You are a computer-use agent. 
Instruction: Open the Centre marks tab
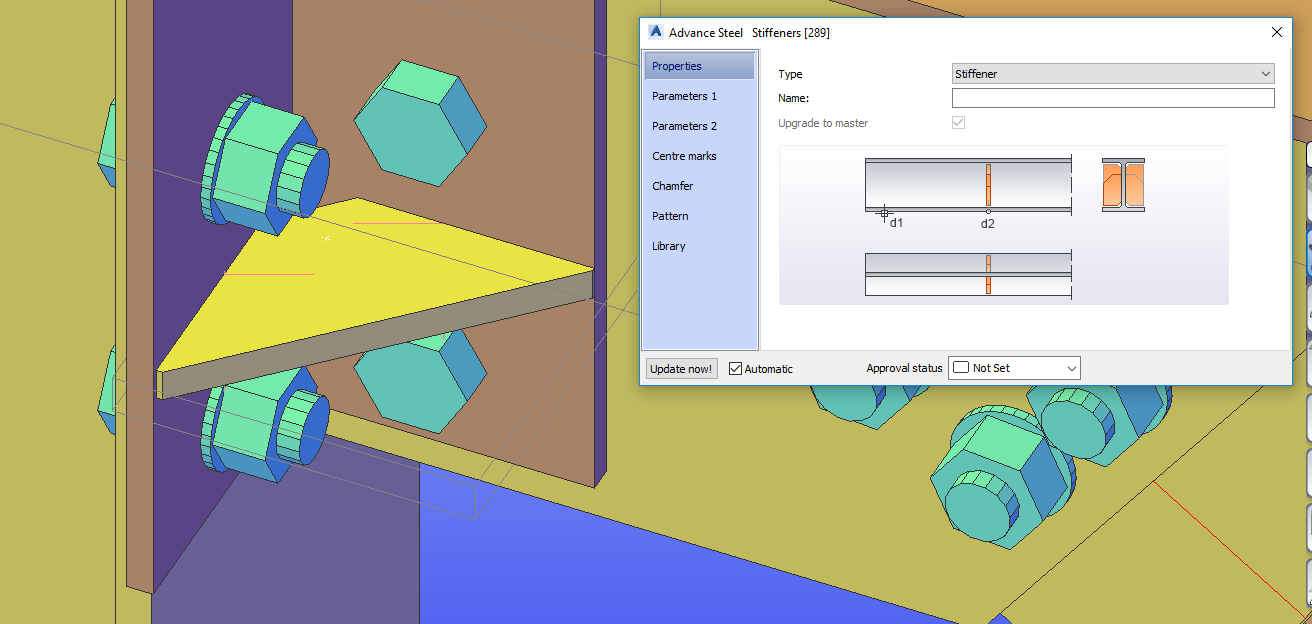[699, 156]
